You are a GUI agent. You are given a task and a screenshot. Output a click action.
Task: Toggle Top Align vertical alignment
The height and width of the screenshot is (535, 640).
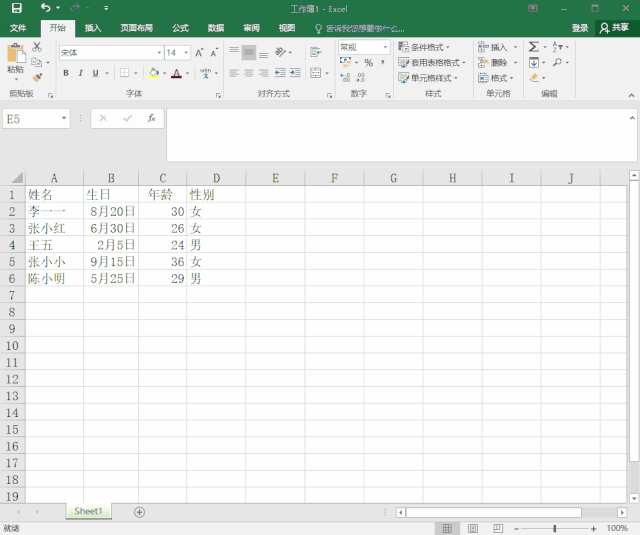tap(234, 52)
